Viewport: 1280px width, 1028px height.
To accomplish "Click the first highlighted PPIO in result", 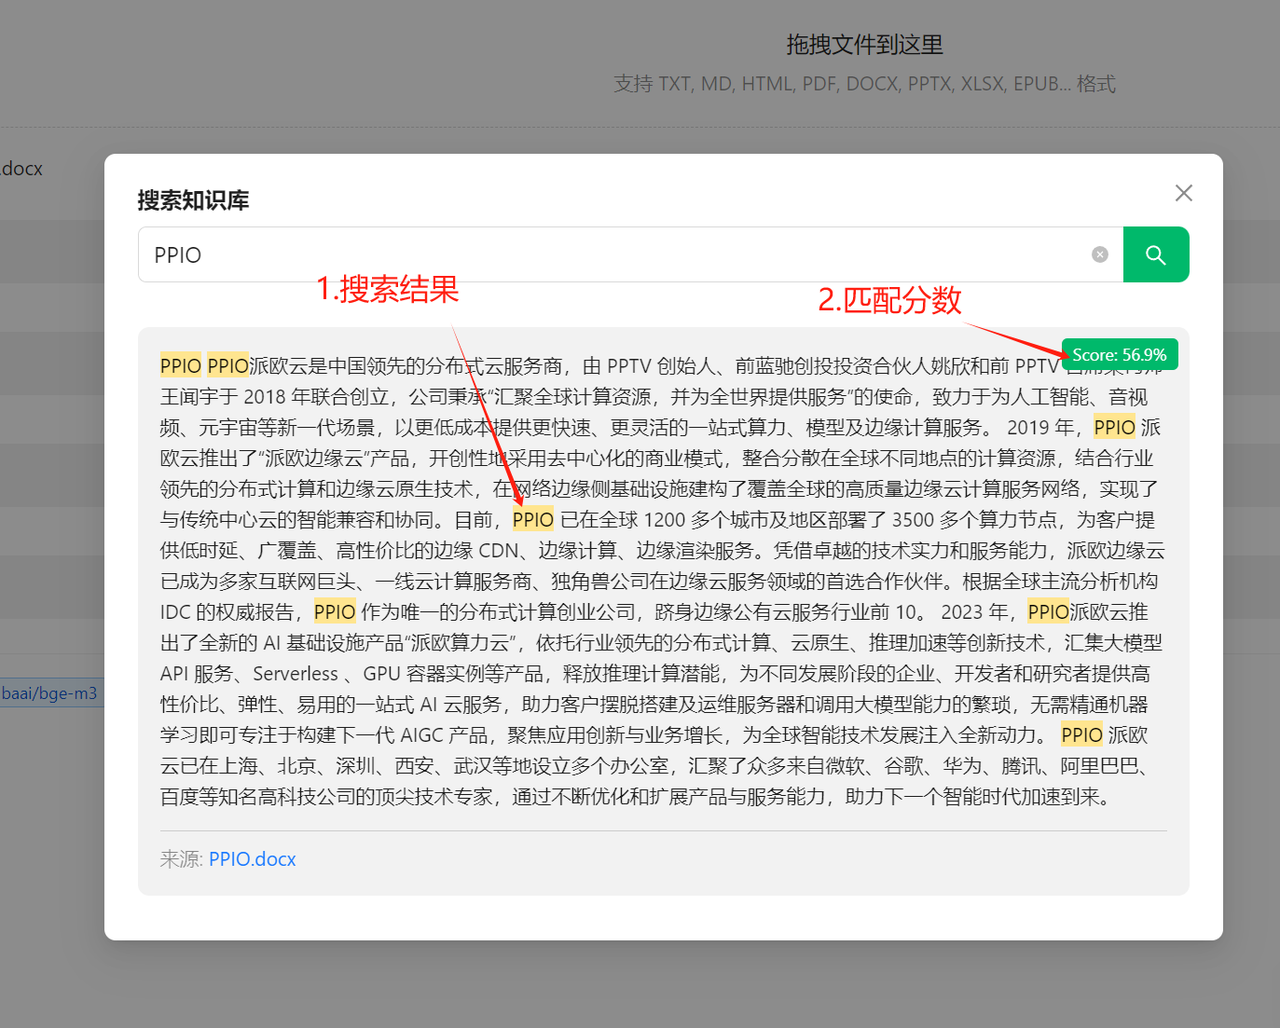I will coord(181,366).
